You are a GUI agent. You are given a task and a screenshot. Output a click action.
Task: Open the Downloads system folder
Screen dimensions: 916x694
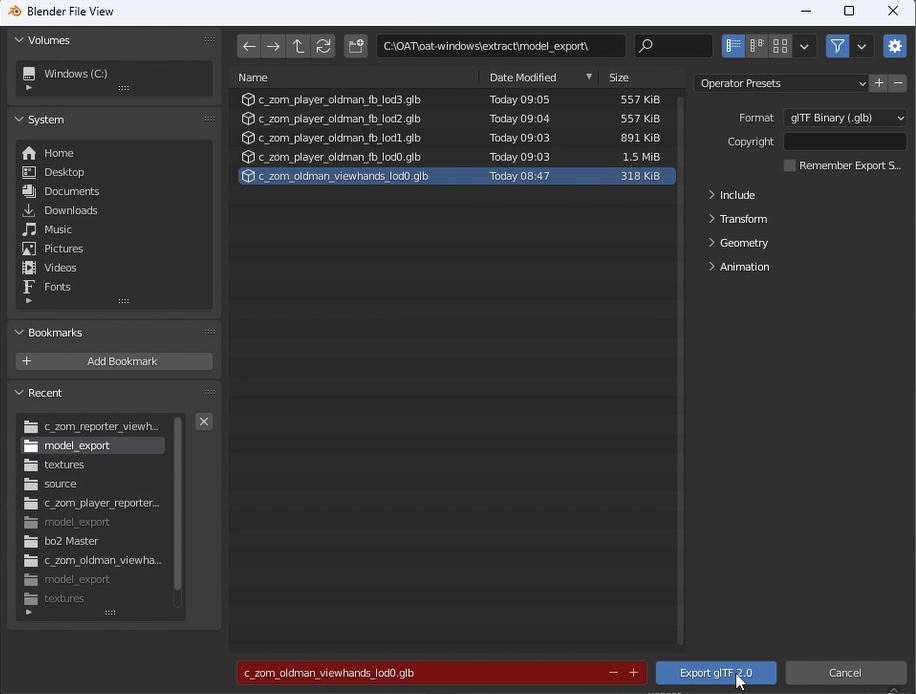70,210
